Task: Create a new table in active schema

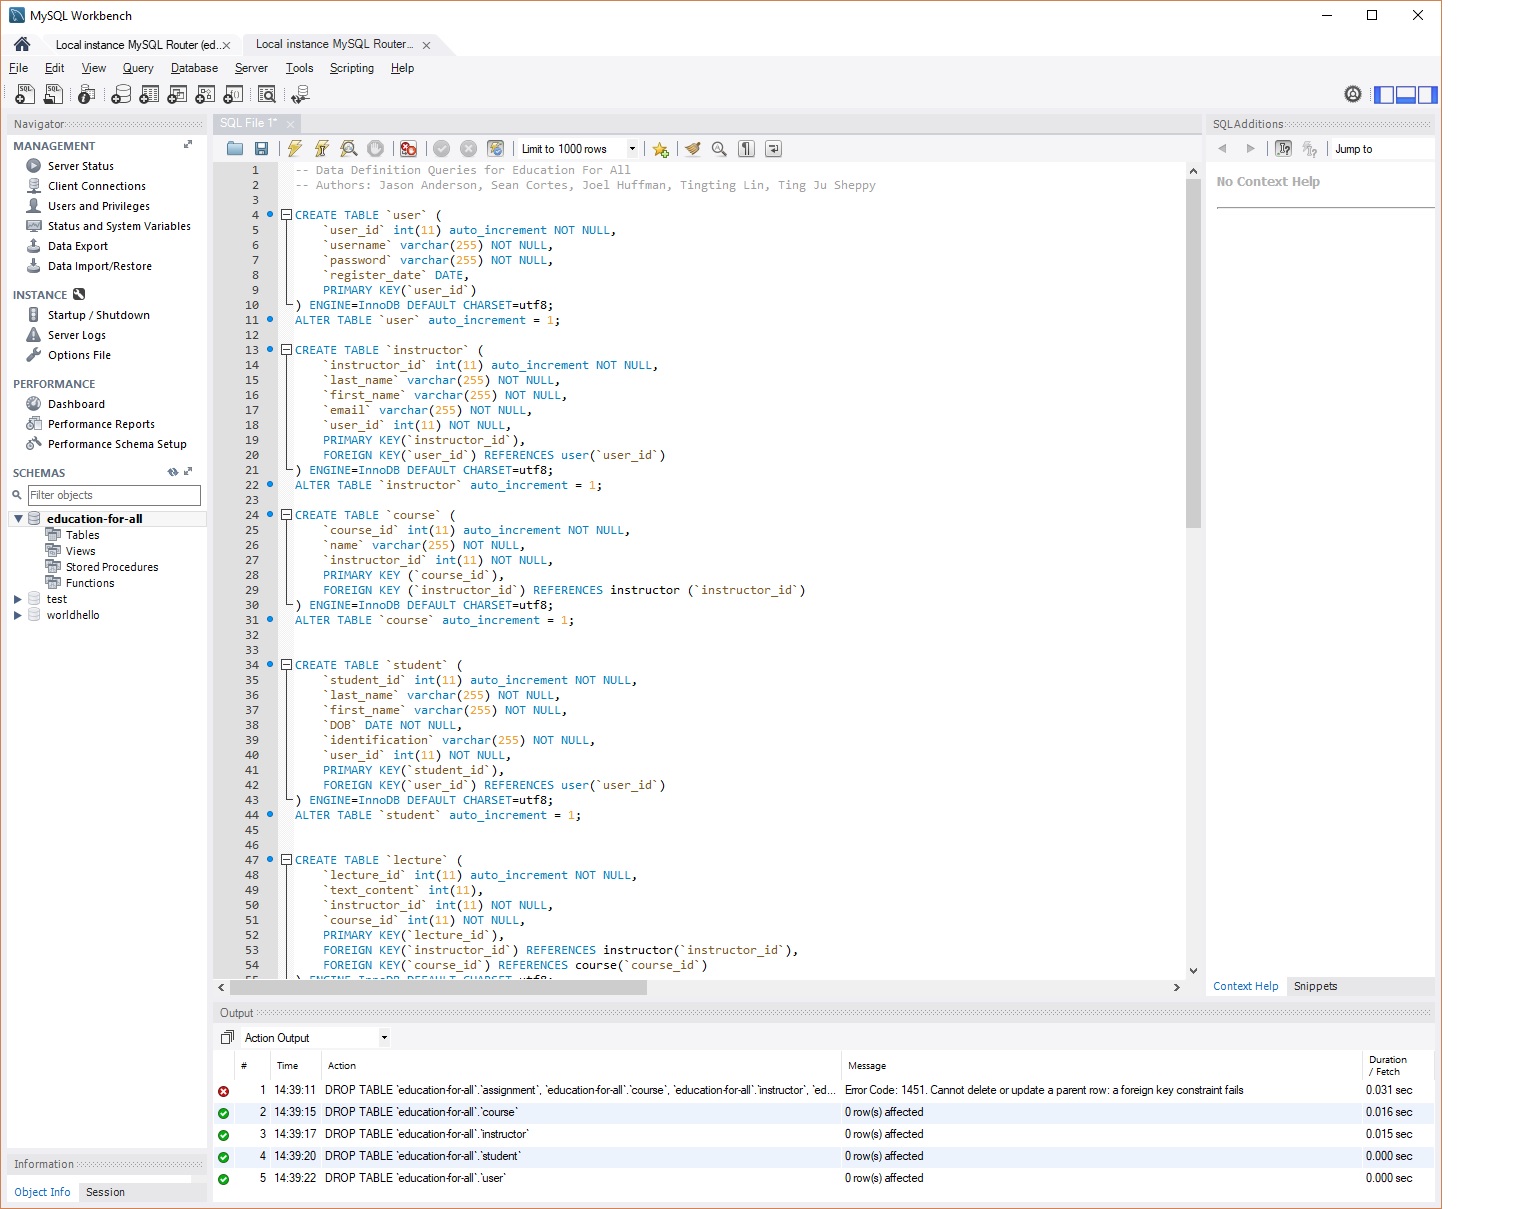Action: coord(149,94)
